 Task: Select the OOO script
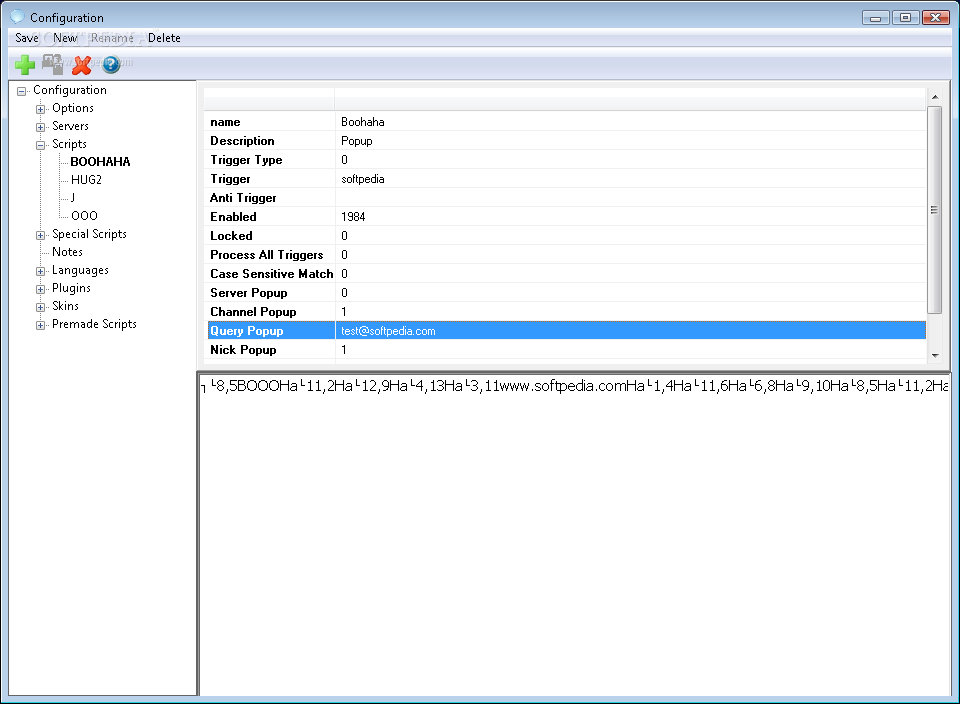pyautogui.click(x=84, y=215)
